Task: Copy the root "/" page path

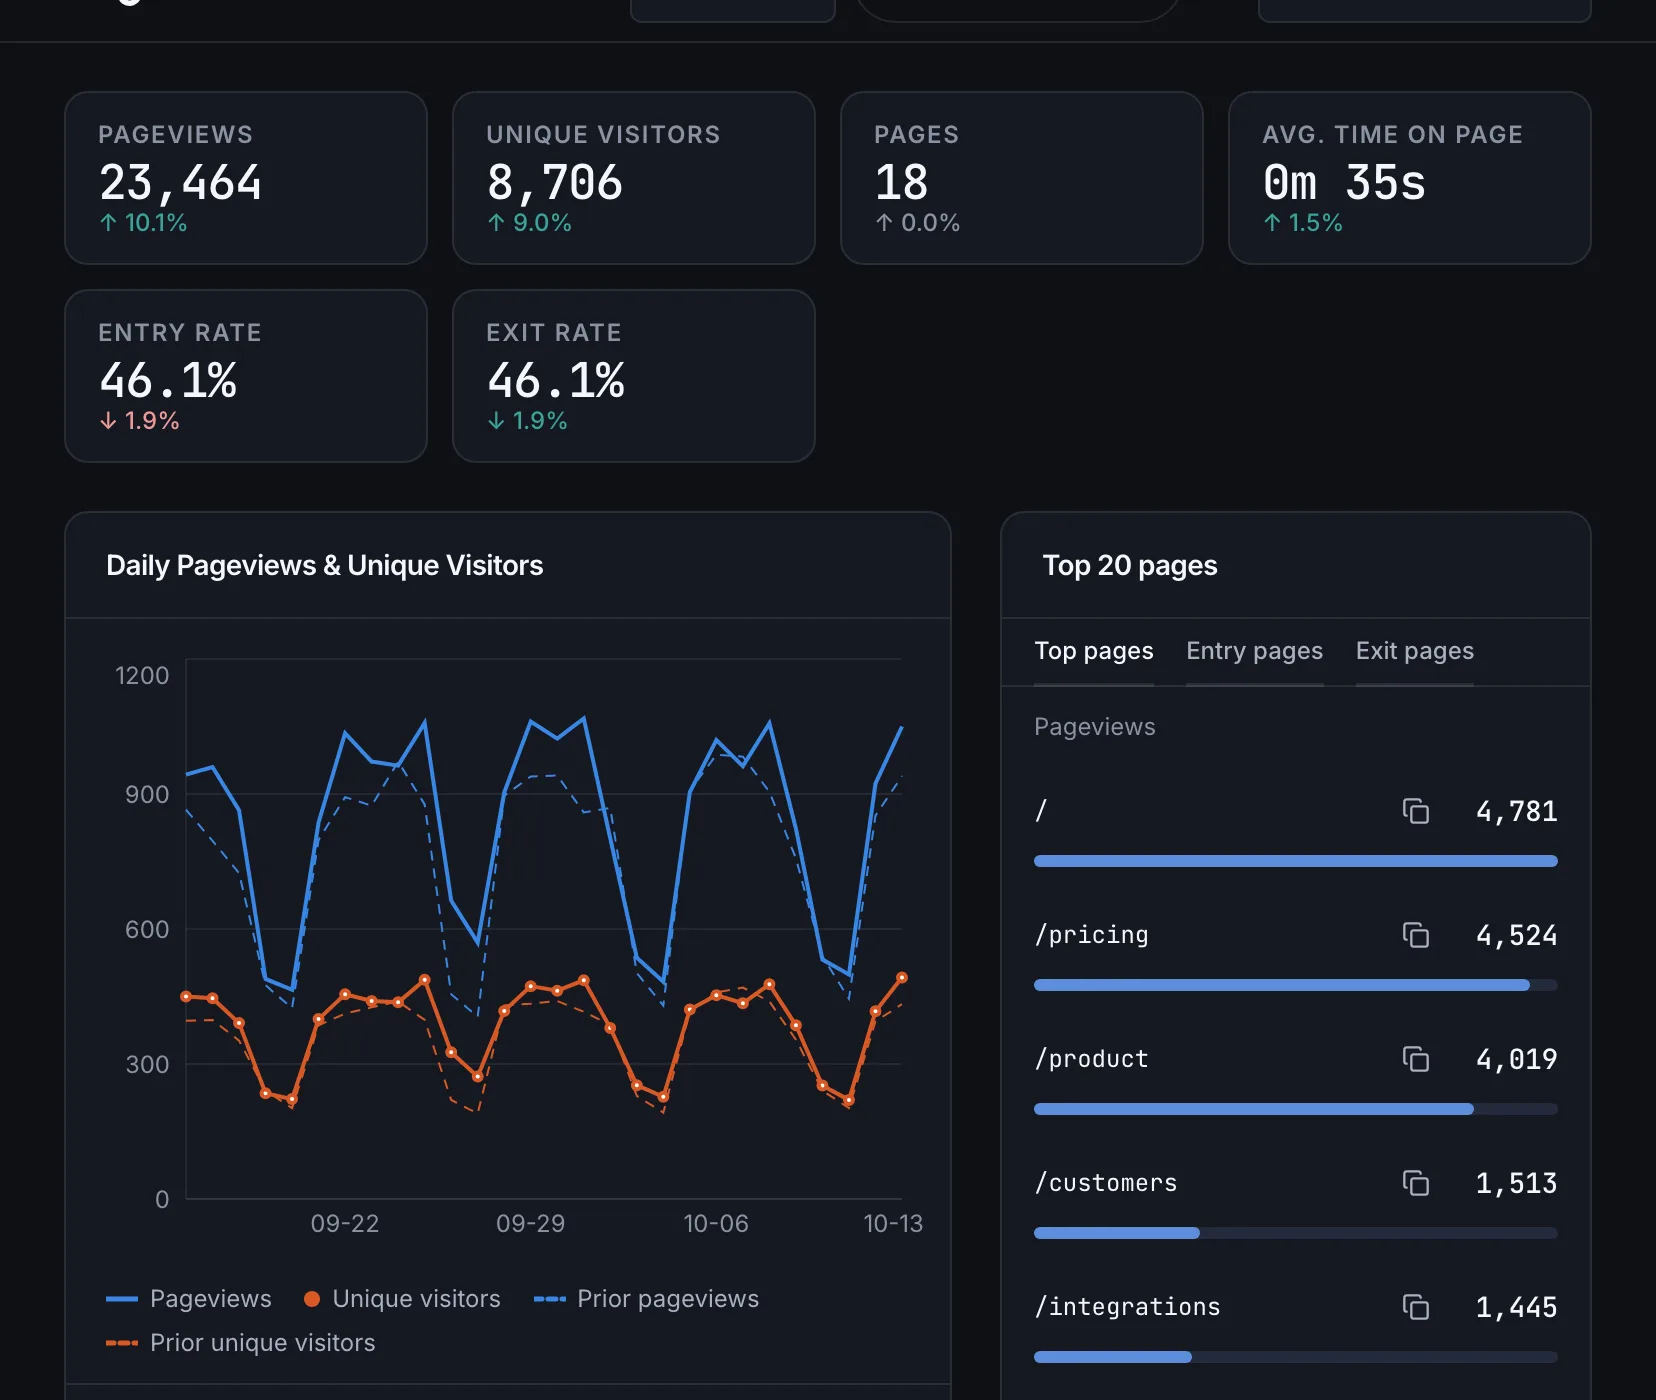Action: [1415, 811]
